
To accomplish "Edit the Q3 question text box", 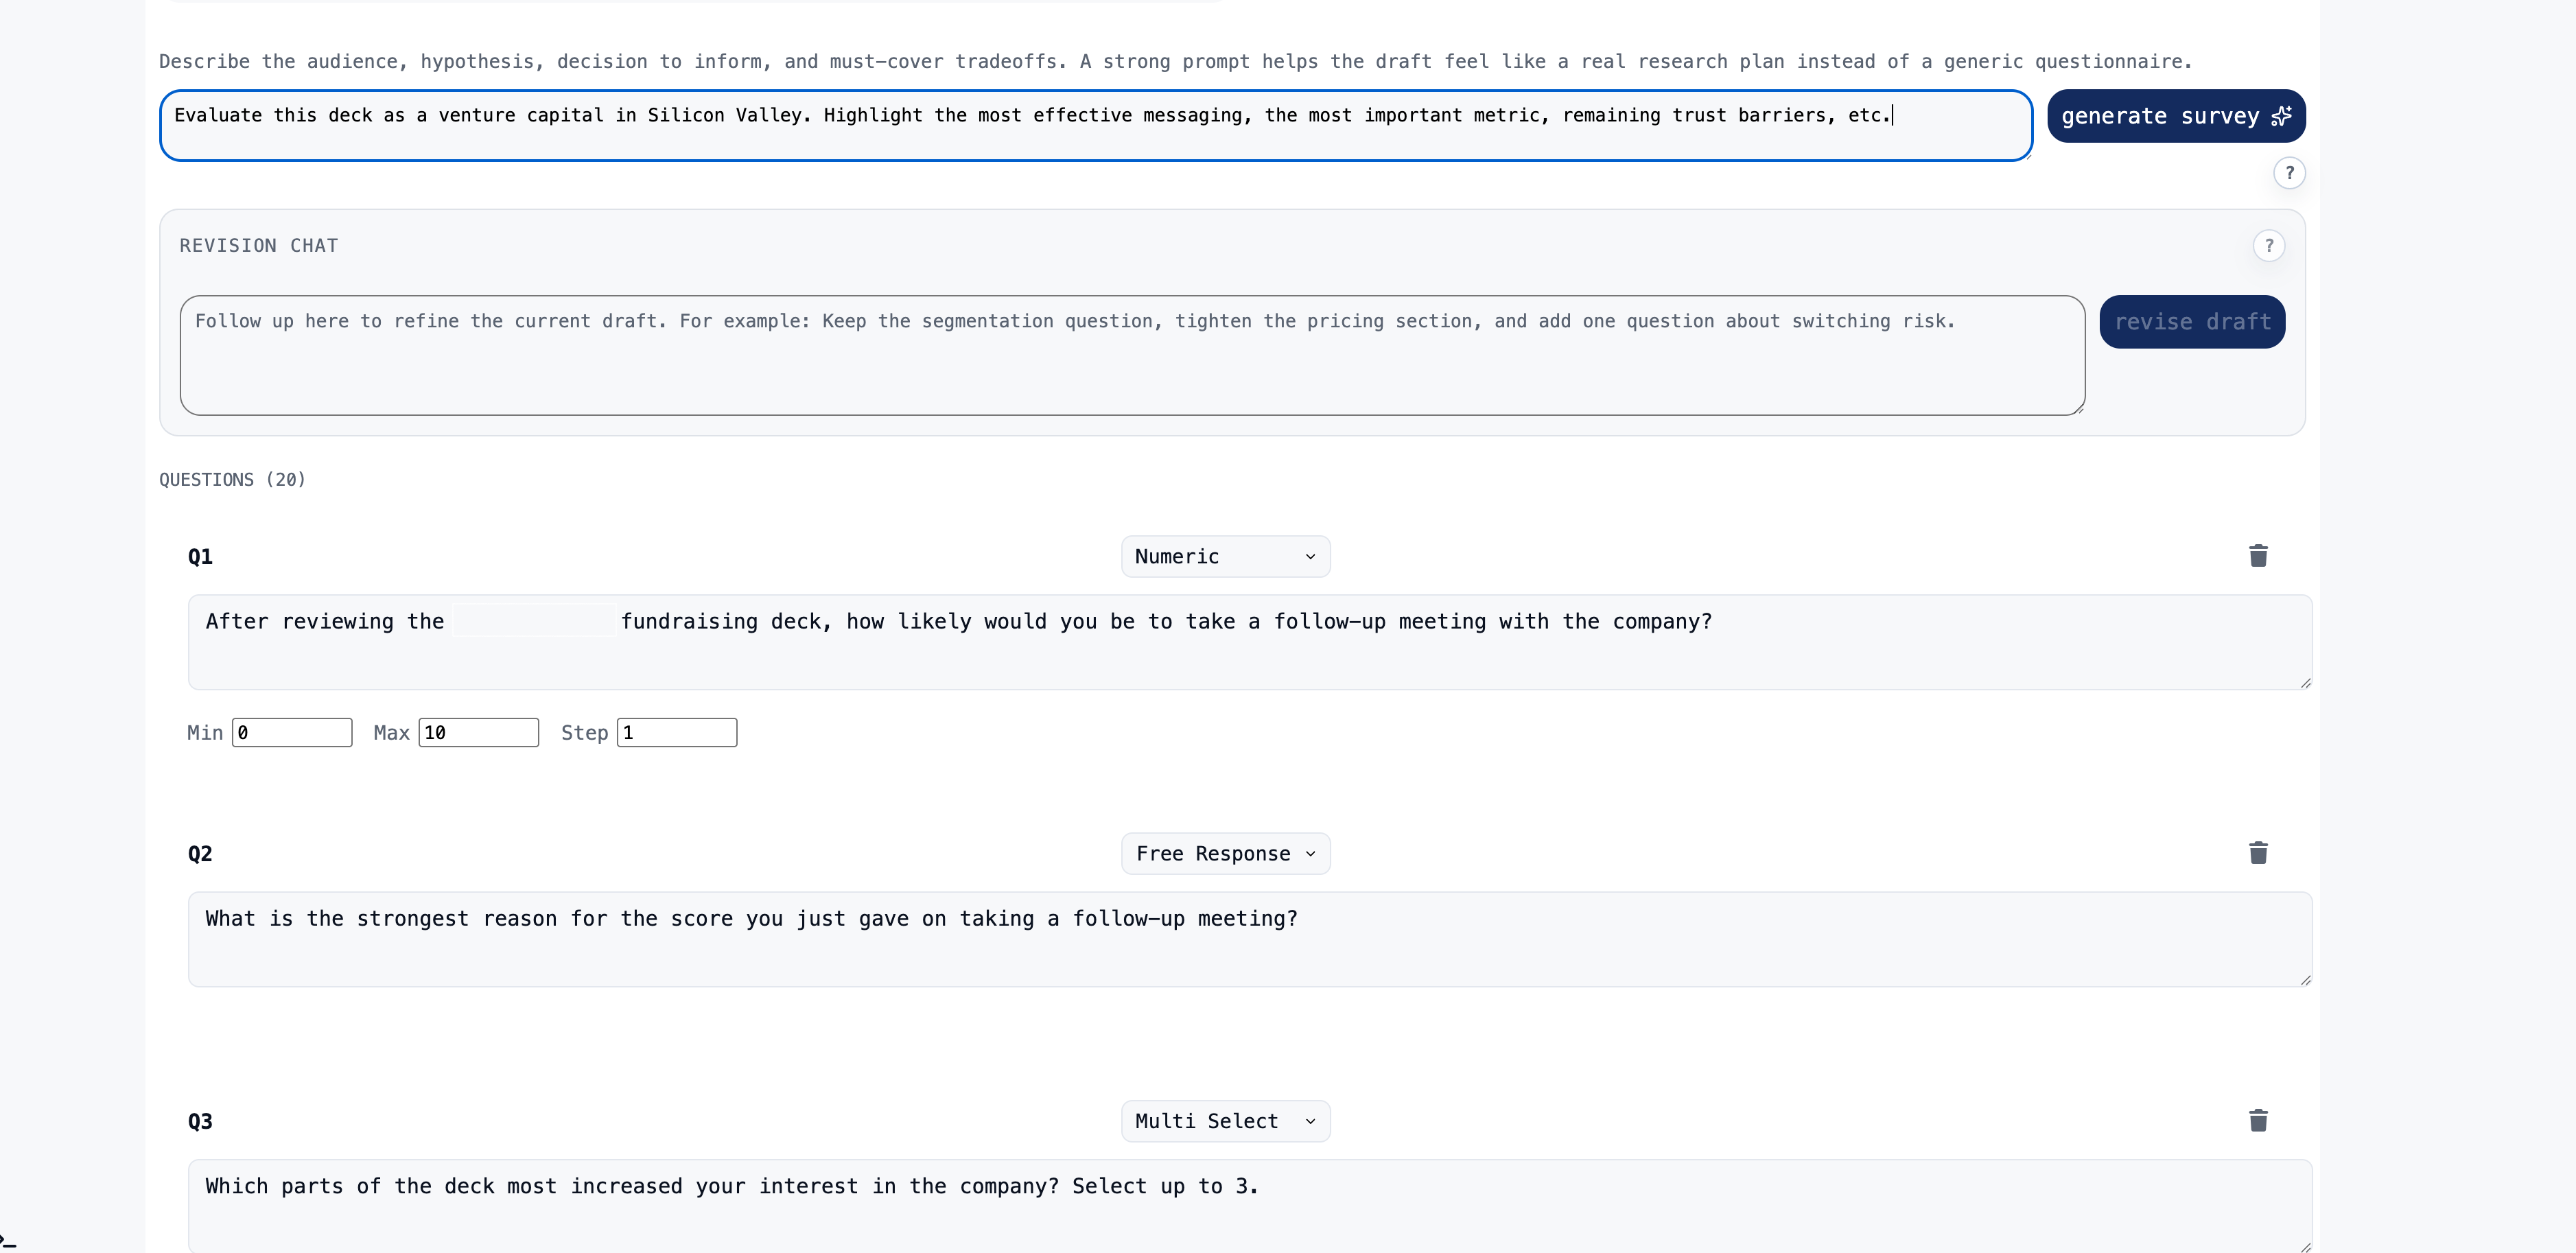I will click(x=1249, y=1205).
